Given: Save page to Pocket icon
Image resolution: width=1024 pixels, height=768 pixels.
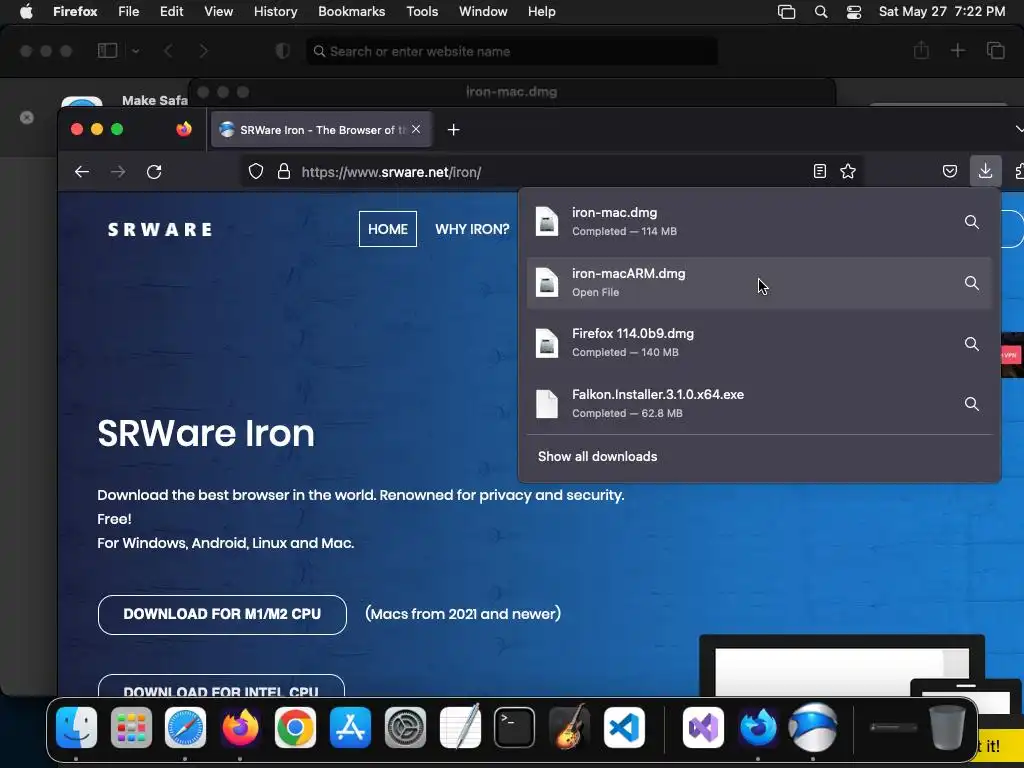Looking at the screenshot, I should point(950,171).
